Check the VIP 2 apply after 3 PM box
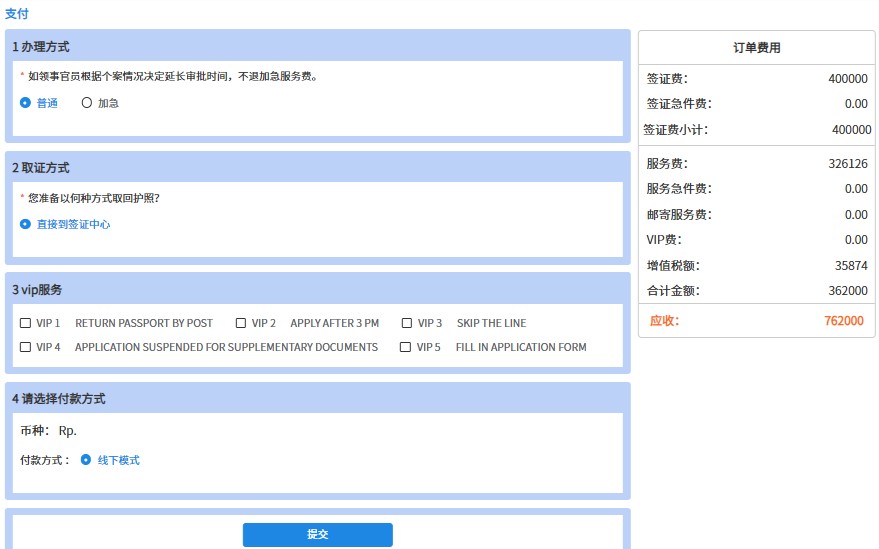This screenshot has height=549, width=879. (241, 323)
